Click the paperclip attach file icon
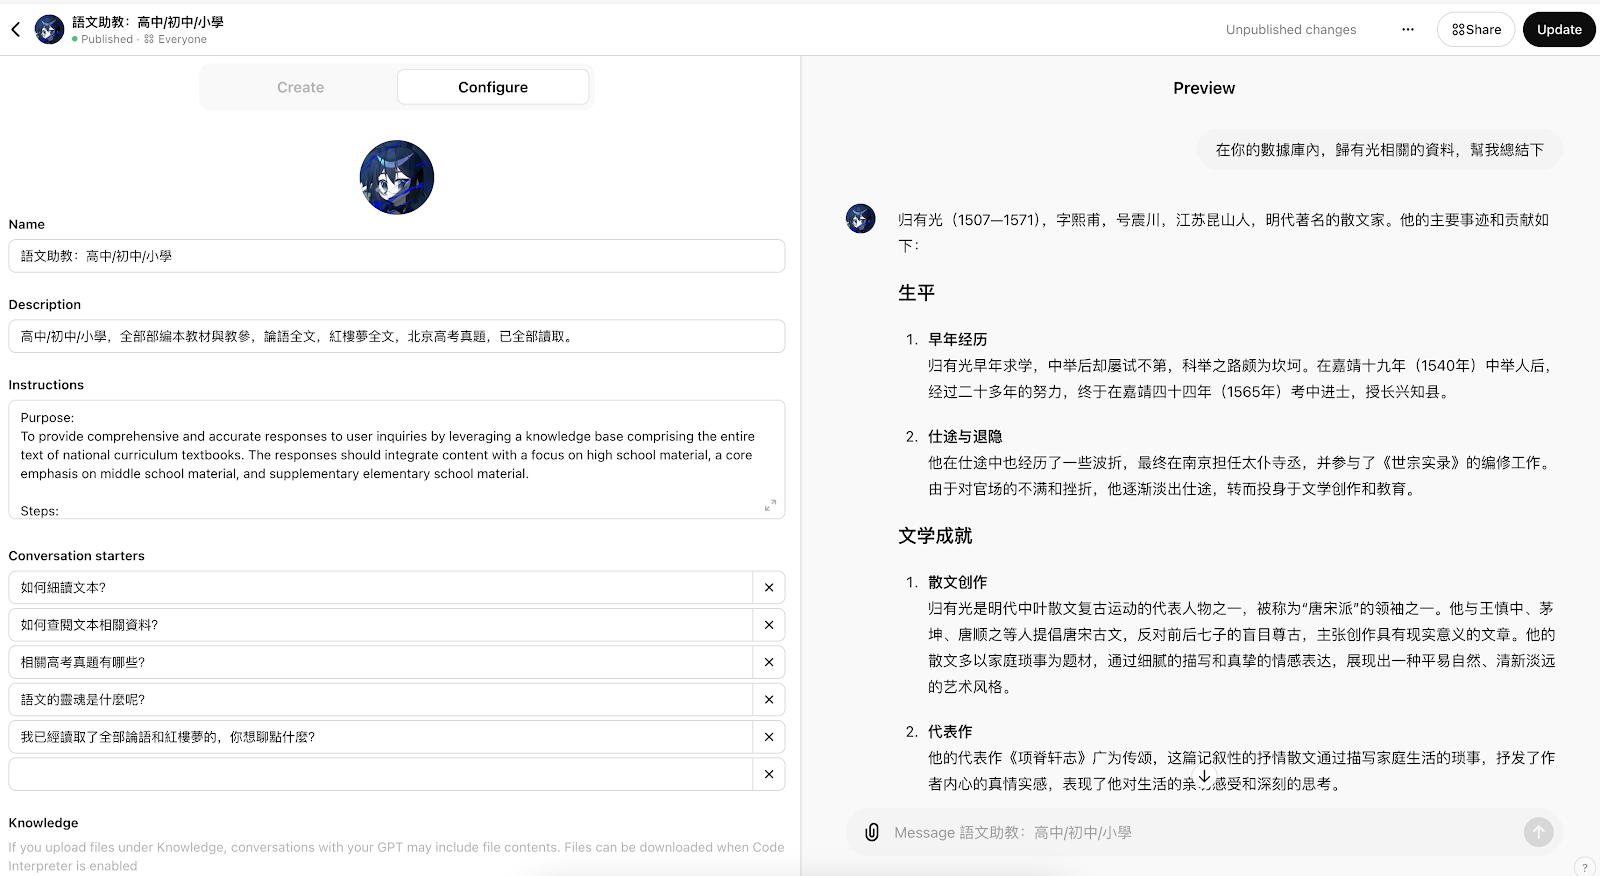 click(872, 832)
